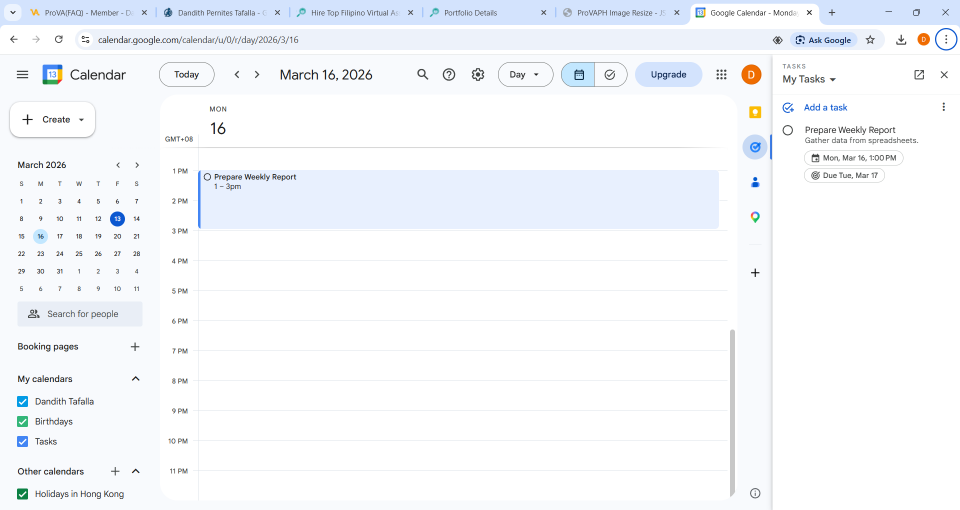The height and width of the screenshot is (510, 960).
Task: Switch to ProVAPH Image Resize tab
Action: pyautogui.click(x=621, y=12)
